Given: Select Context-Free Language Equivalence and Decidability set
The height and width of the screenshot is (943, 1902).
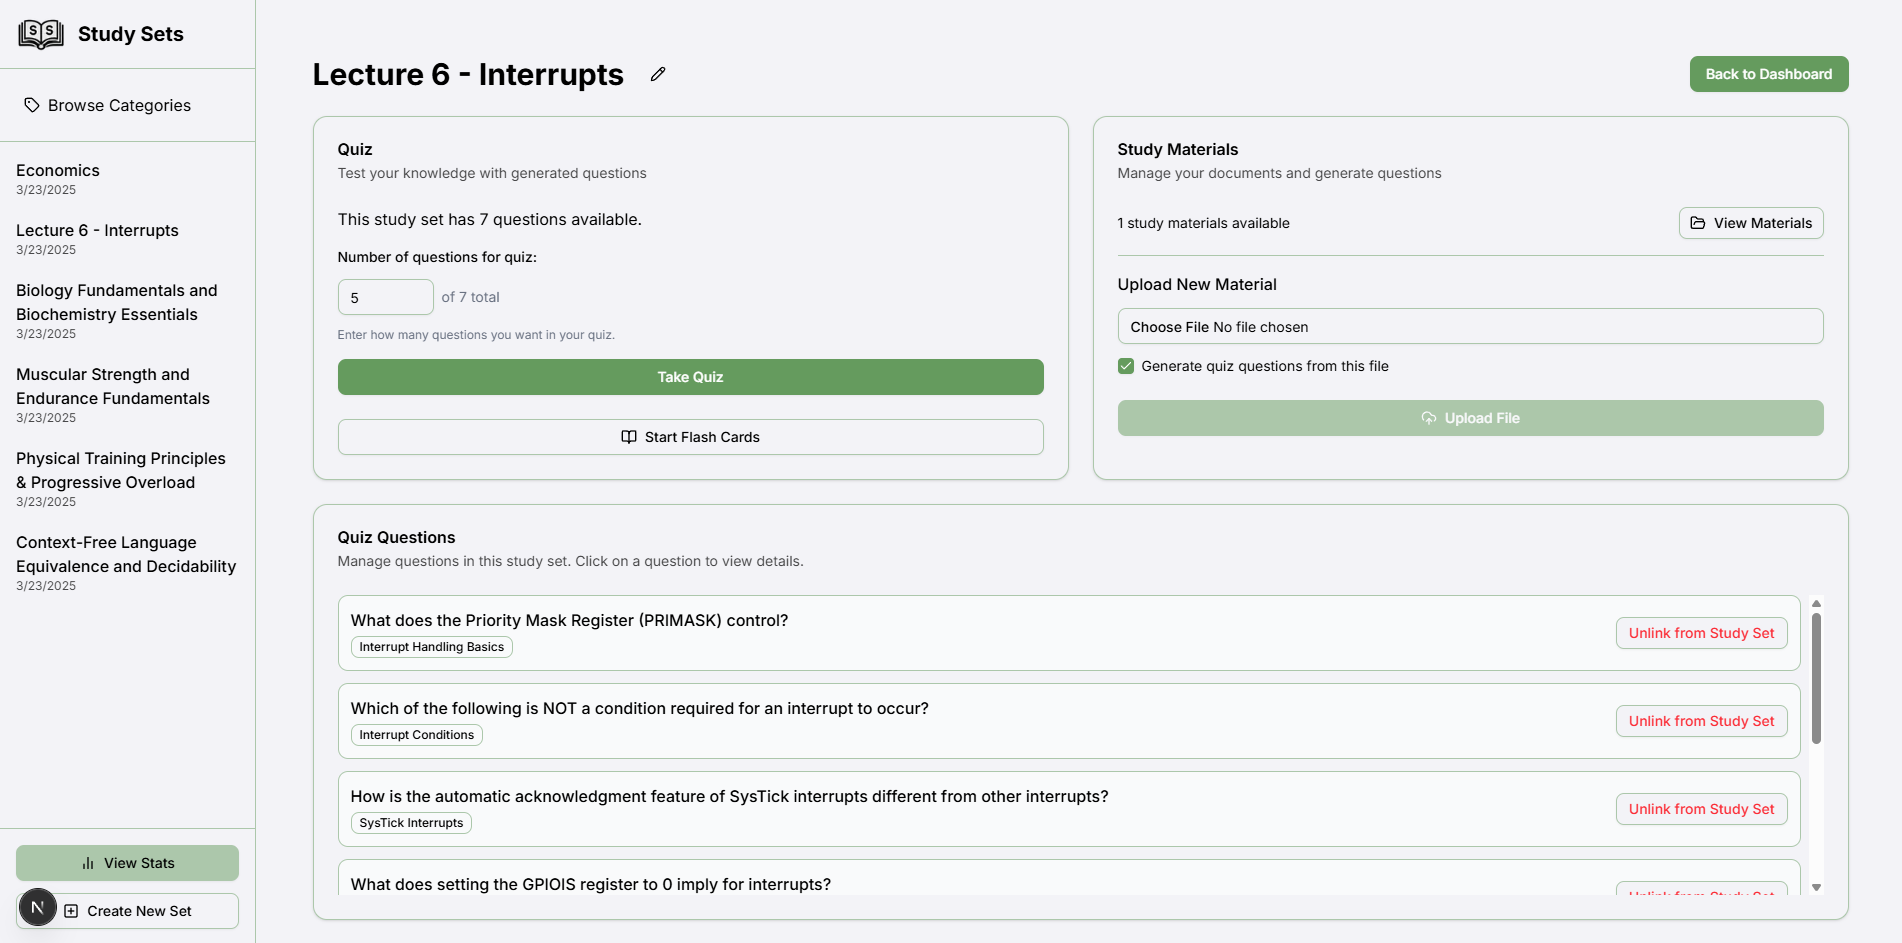Looking at the screenshot, I should (x=126, y=554).
